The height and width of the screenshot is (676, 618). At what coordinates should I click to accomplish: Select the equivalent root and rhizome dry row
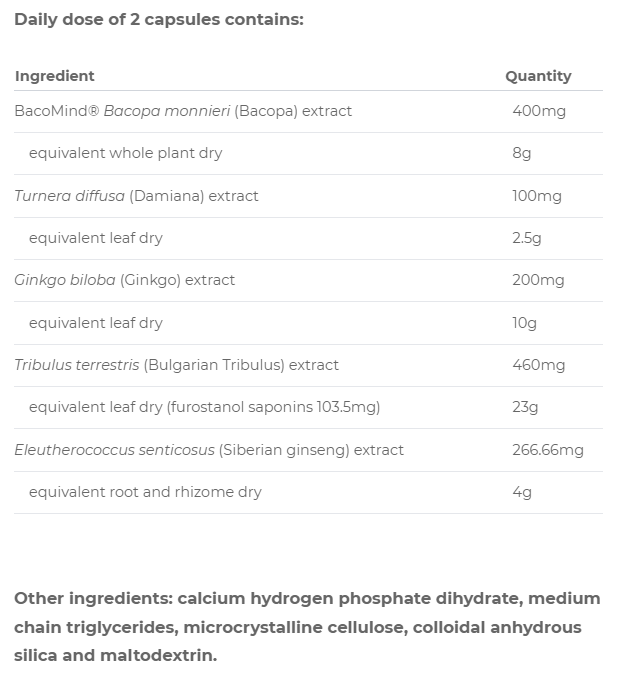click(308, 492)
